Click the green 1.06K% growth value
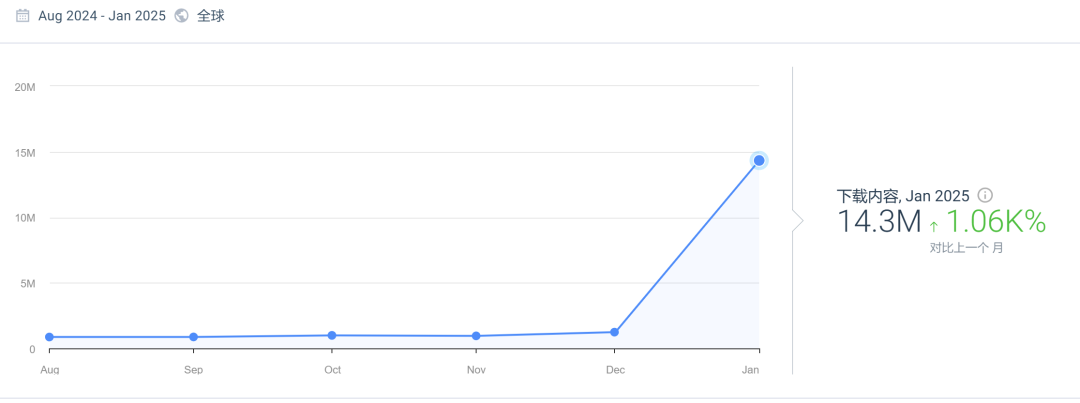Viewport: 1080px width, 403px height. pos(996,222)
